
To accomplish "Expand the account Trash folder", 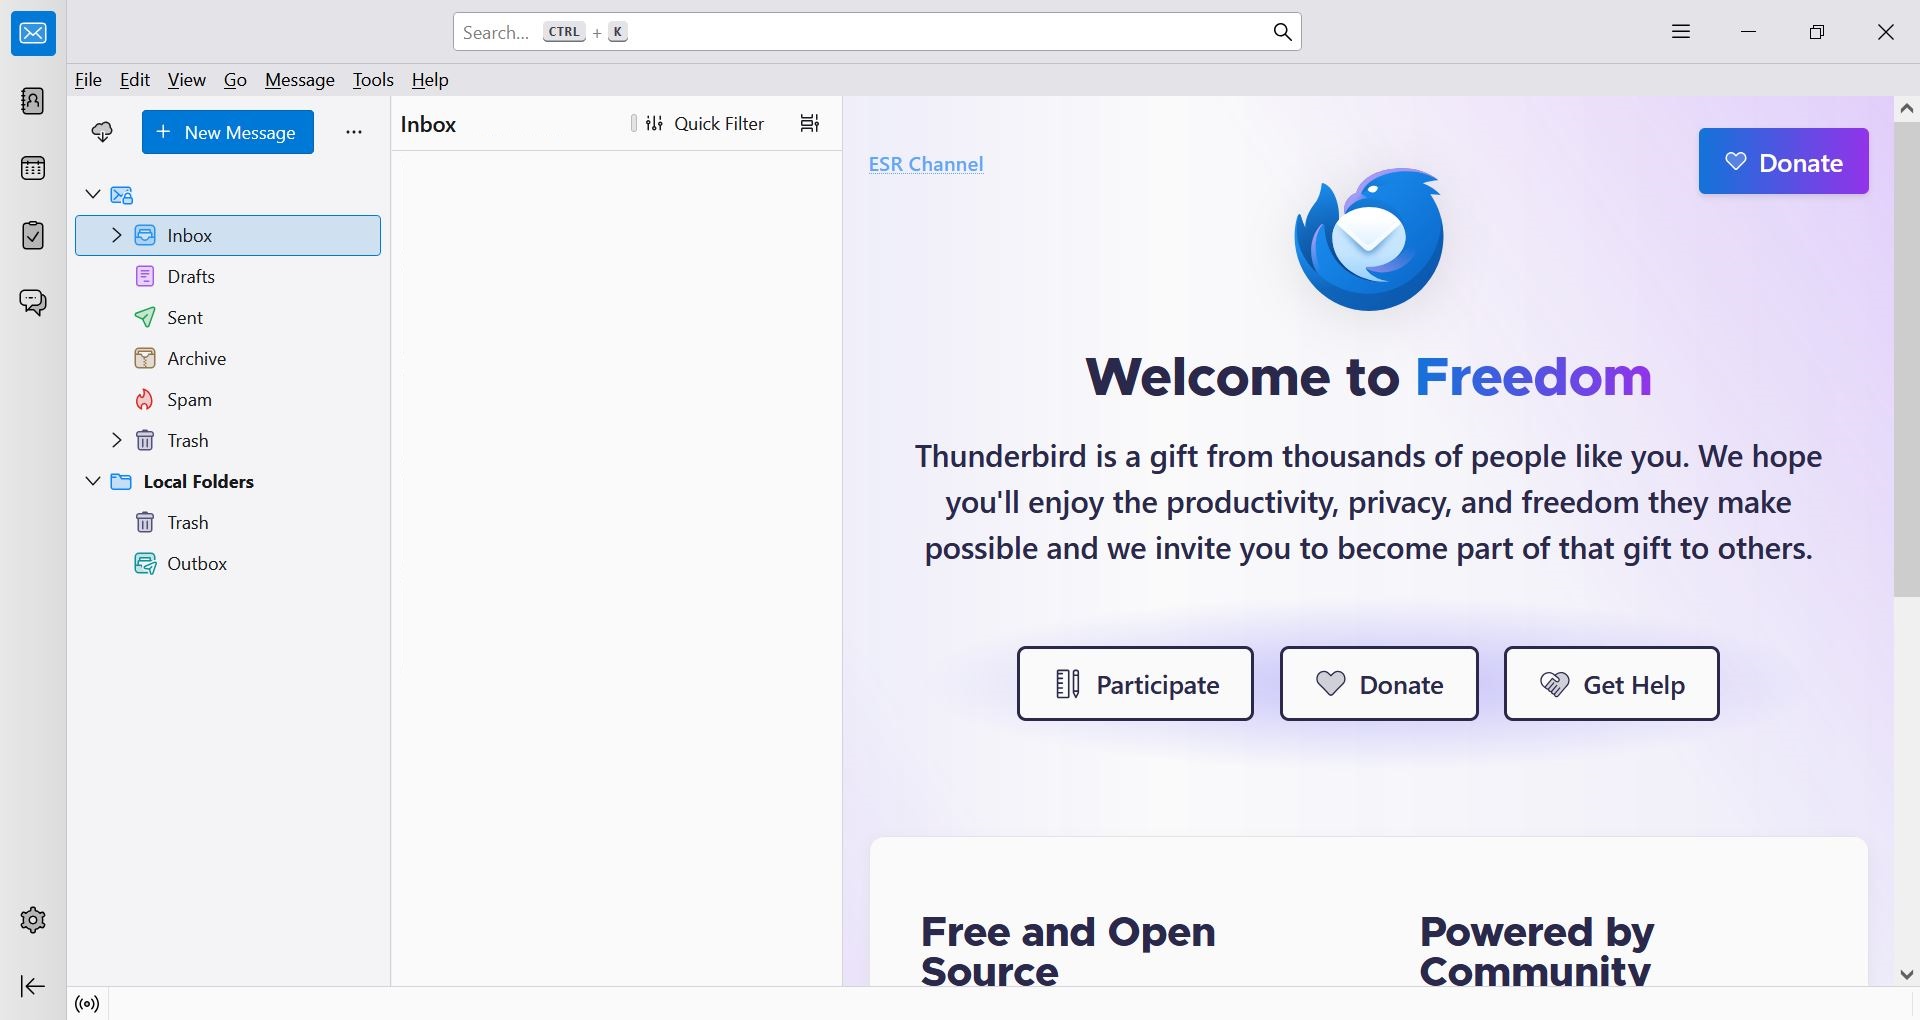I will [116, 440].
